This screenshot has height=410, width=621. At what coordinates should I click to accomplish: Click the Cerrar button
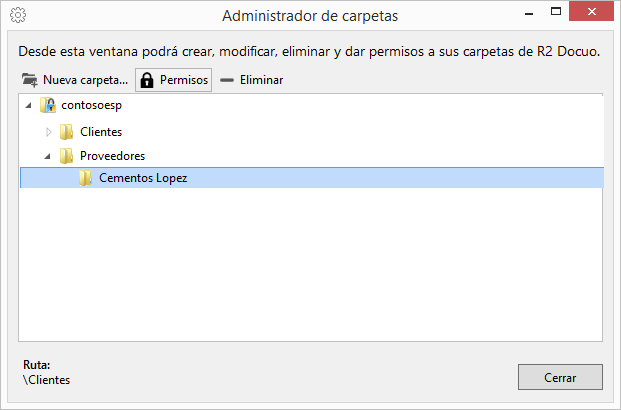pos(560,377)
